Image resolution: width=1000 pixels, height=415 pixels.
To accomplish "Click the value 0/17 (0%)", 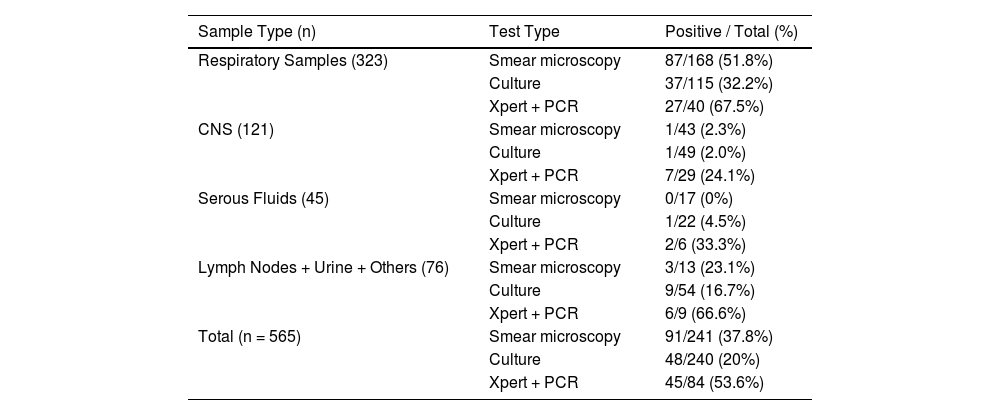I will [x=701, y=199].
